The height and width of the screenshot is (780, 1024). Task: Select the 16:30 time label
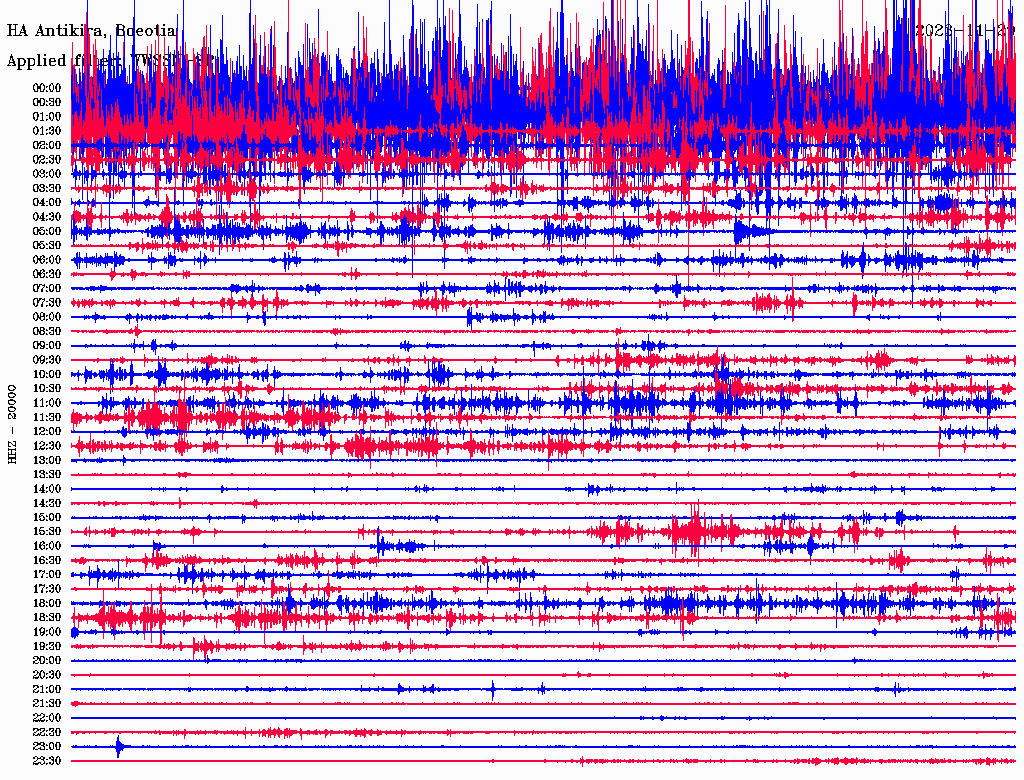[x=47, y=561]
